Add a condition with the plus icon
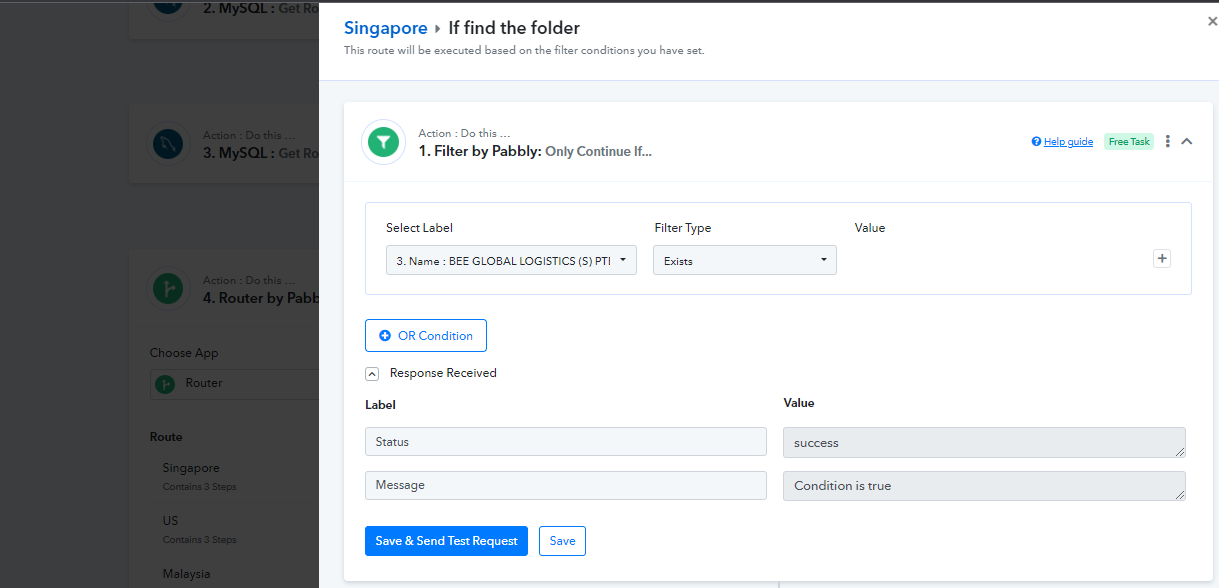Screen dimensions: 1219x588 click(x=1162, y=258)
